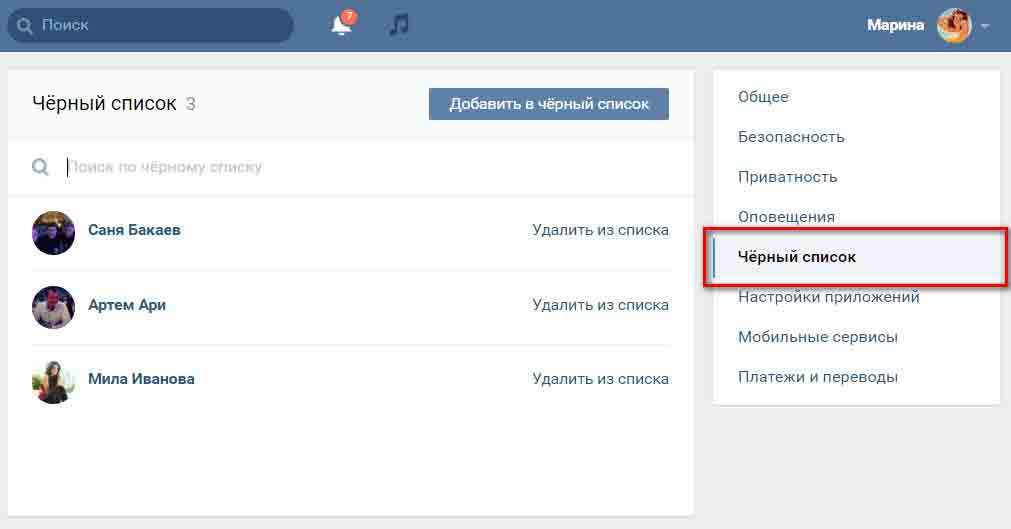The height and width of the screenshot is (529, 1011).
Task: Open the music note icon
Action: point(399,25)
